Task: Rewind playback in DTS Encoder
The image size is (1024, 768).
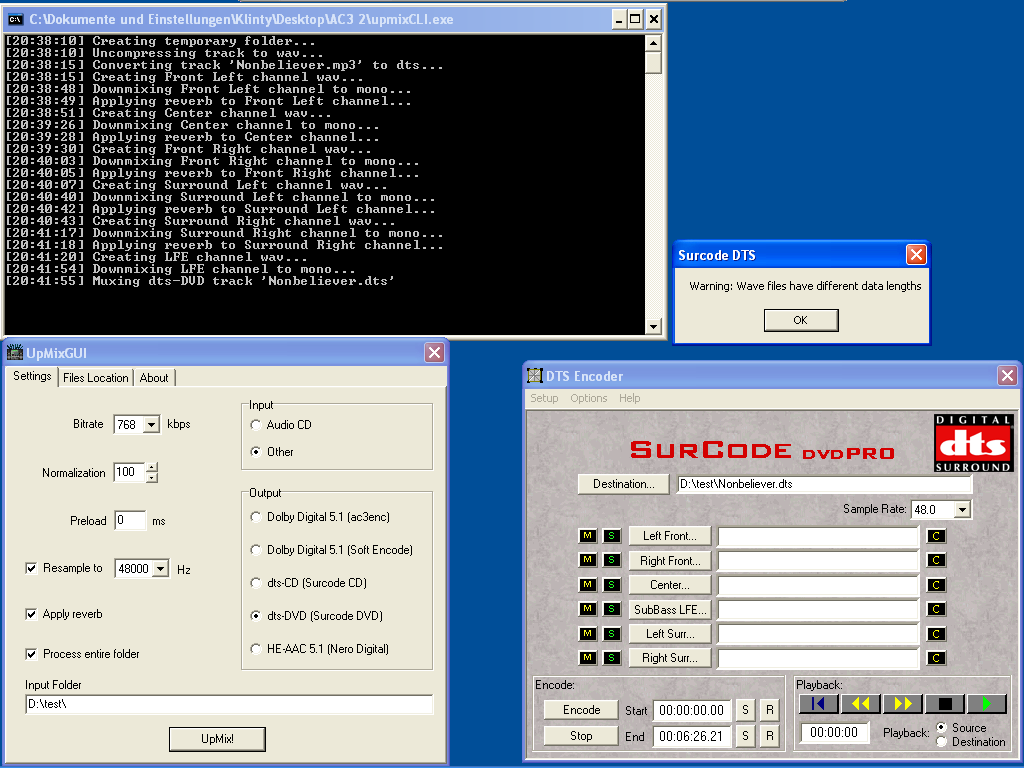Action: point(861,703)
